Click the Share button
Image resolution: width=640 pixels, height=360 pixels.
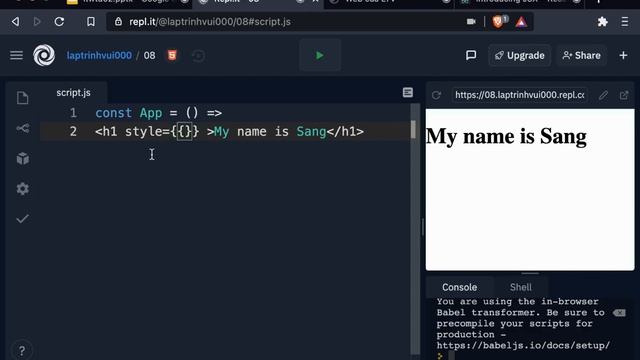[582, 56]
